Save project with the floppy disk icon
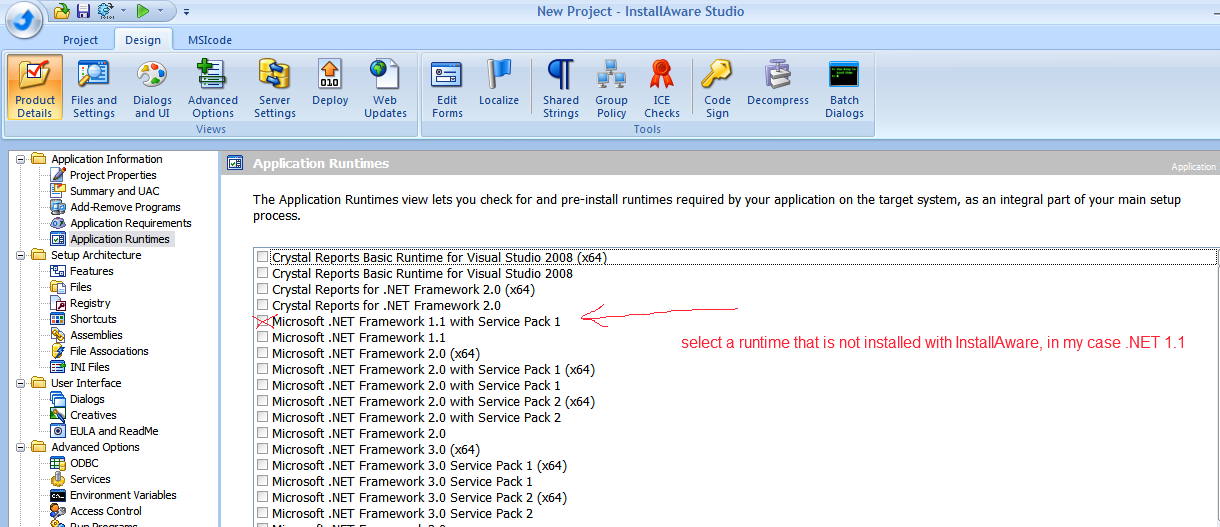Screen dimensions: 1220x527 tap(83, 11)
